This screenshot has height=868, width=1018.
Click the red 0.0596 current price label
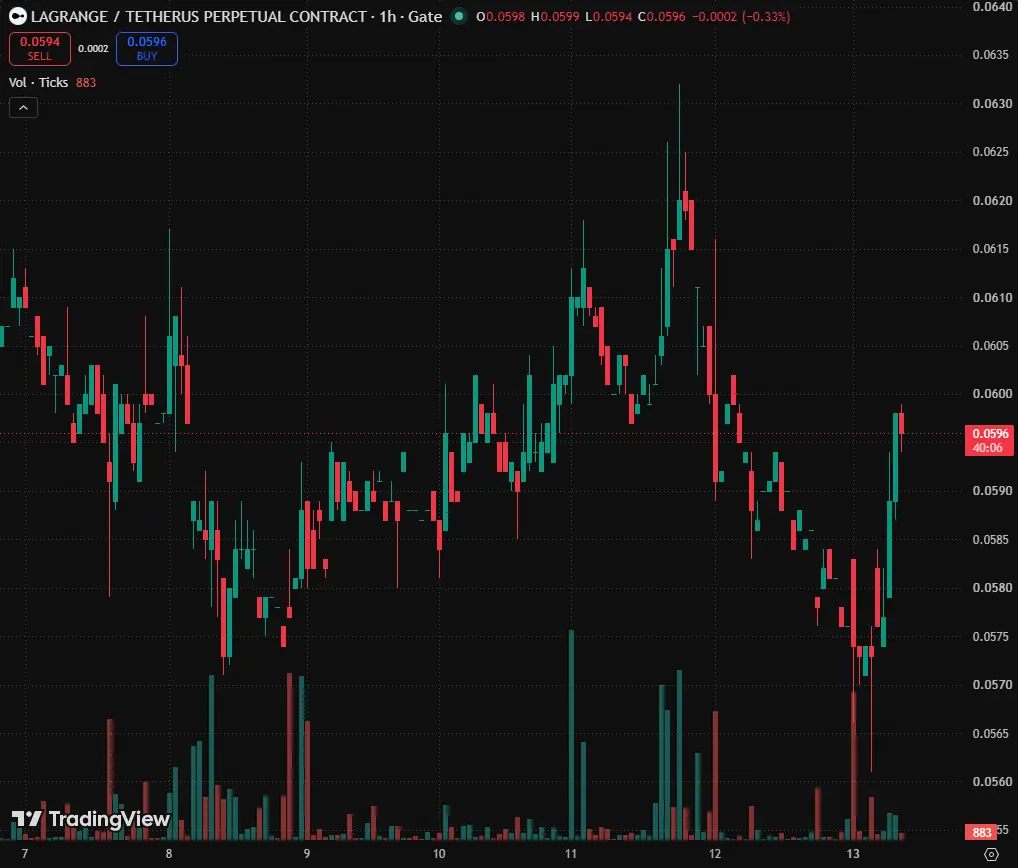pyautogui.click(x=989, y=440)
